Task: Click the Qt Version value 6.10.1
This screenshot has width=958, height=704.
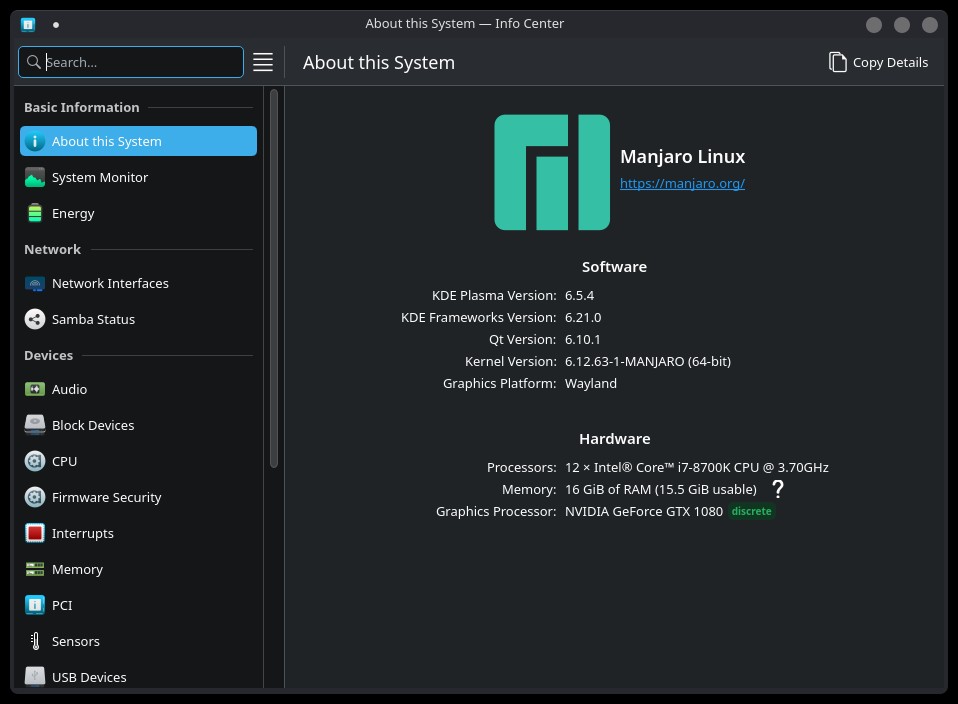Action: (582, 339)
